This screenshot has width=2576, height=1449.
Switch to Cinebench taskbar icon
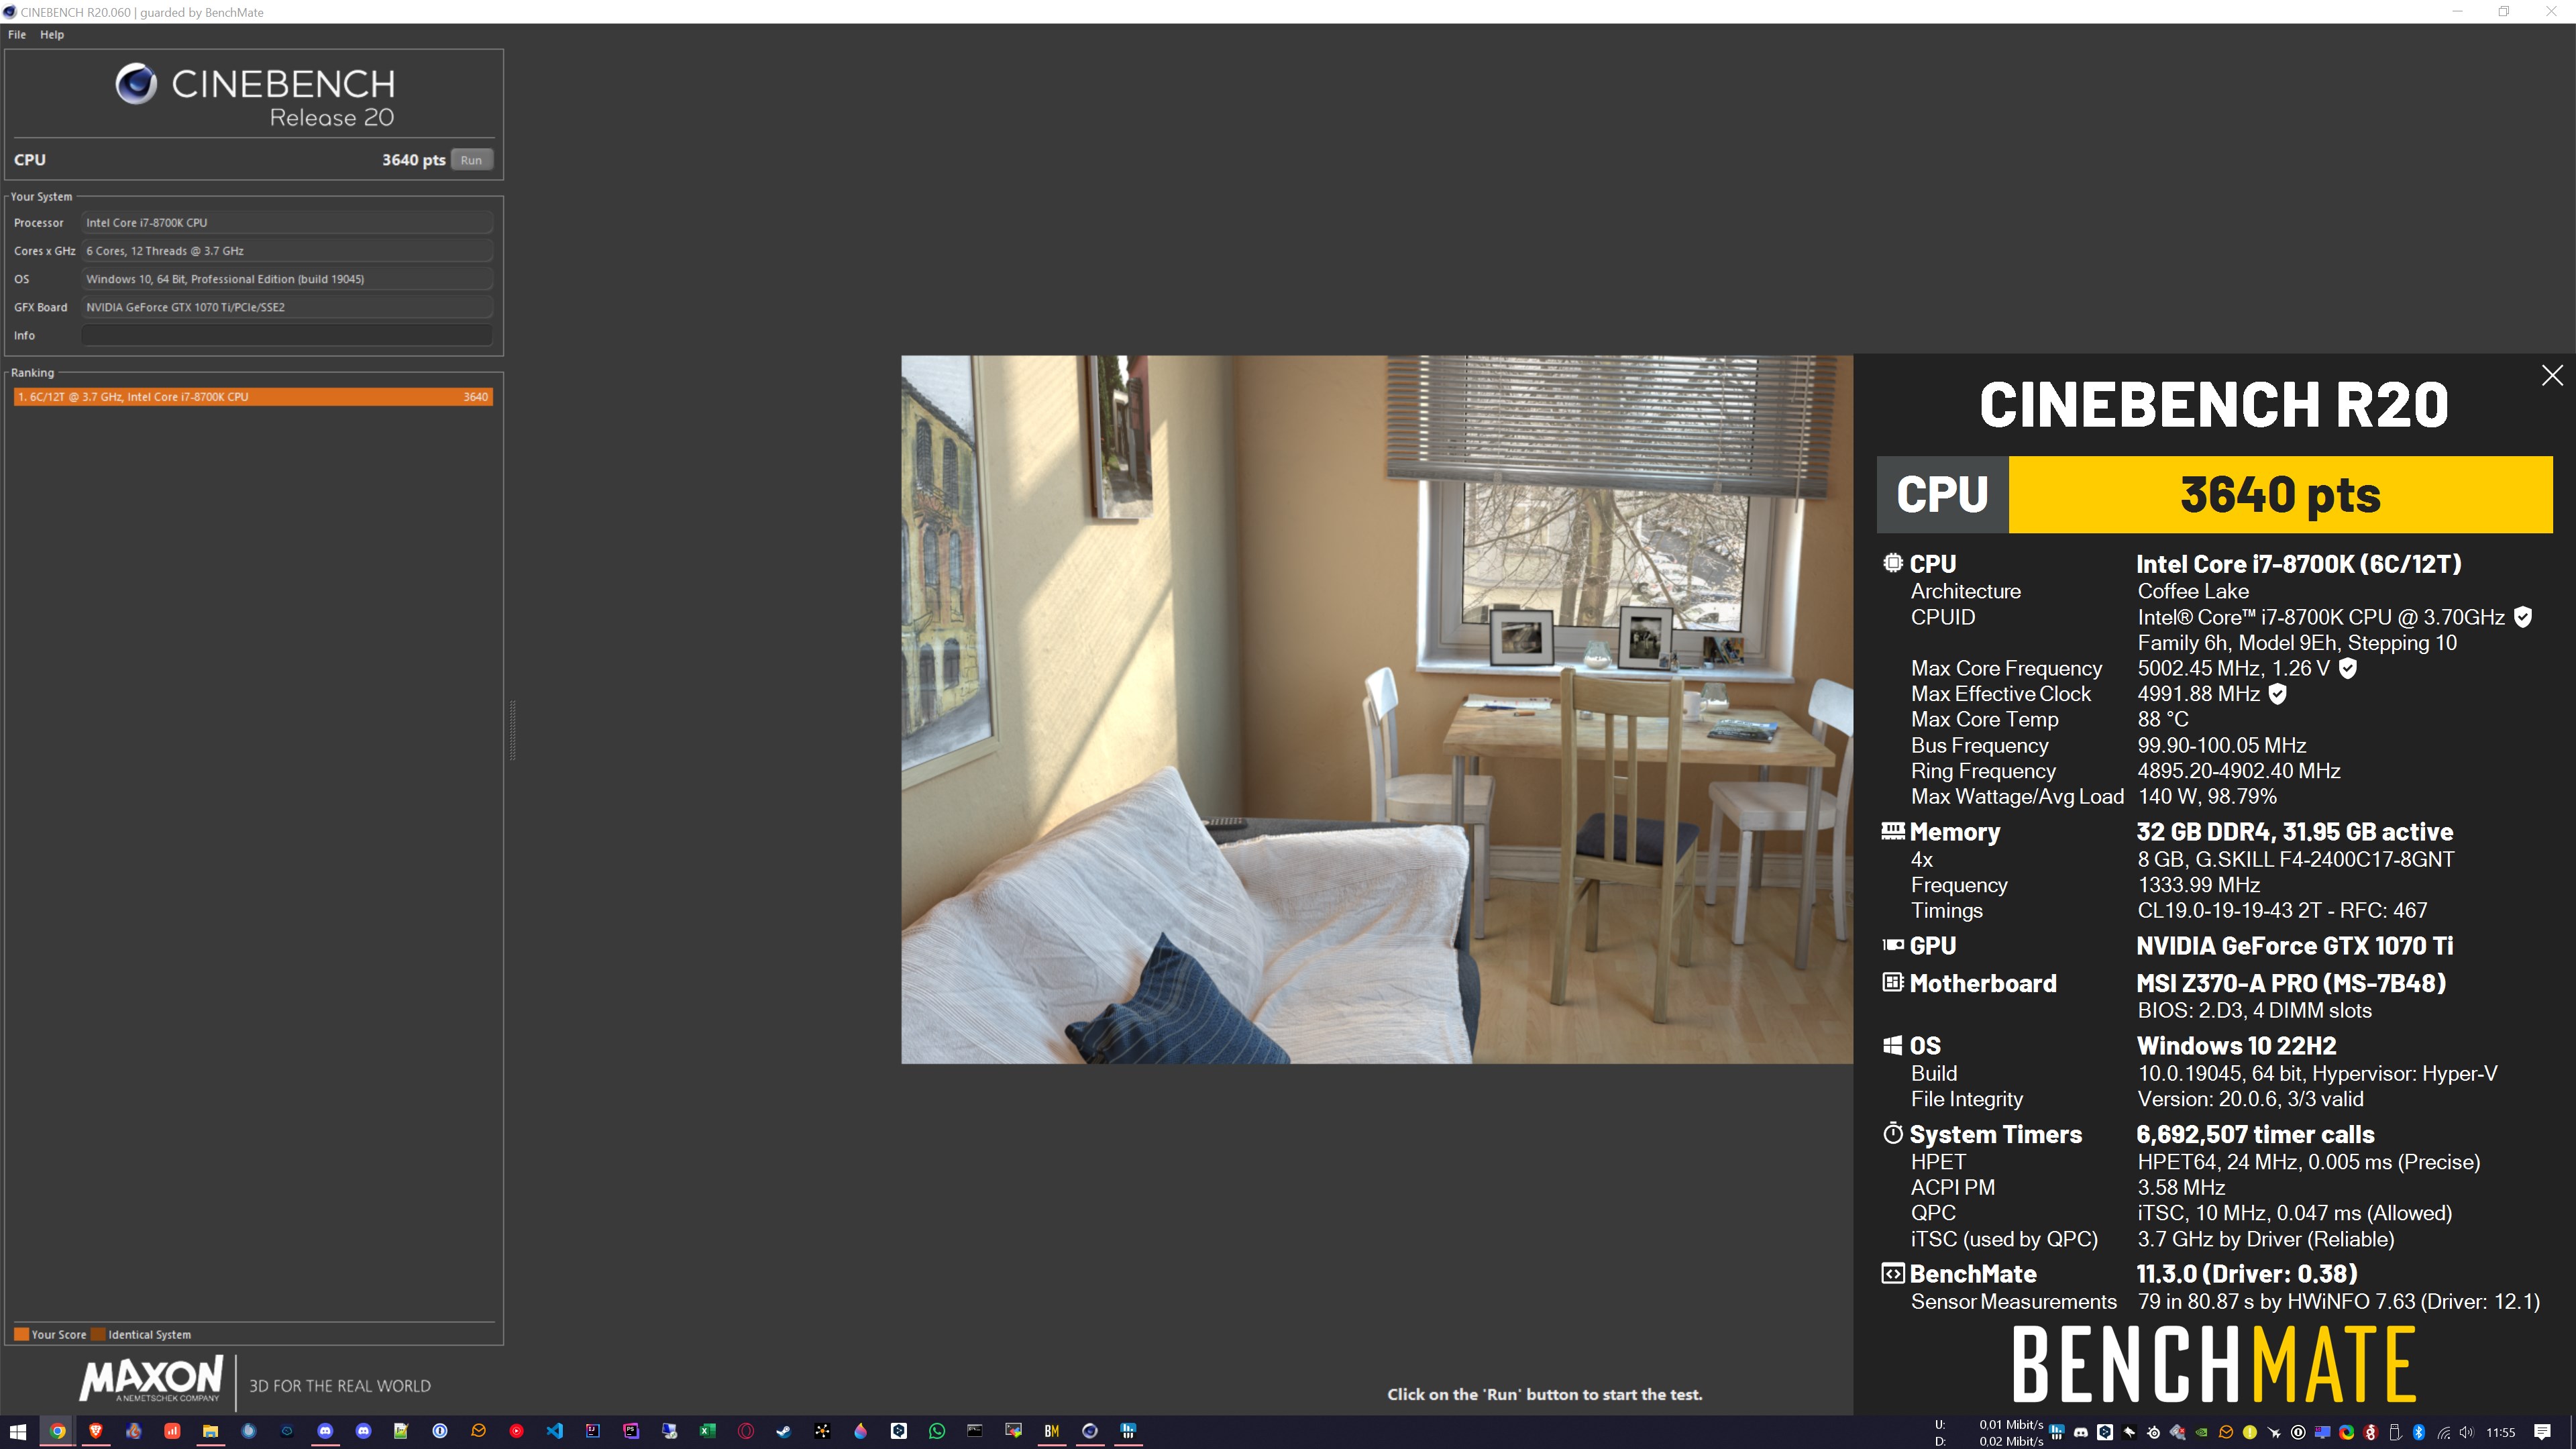point(1090,1431)
